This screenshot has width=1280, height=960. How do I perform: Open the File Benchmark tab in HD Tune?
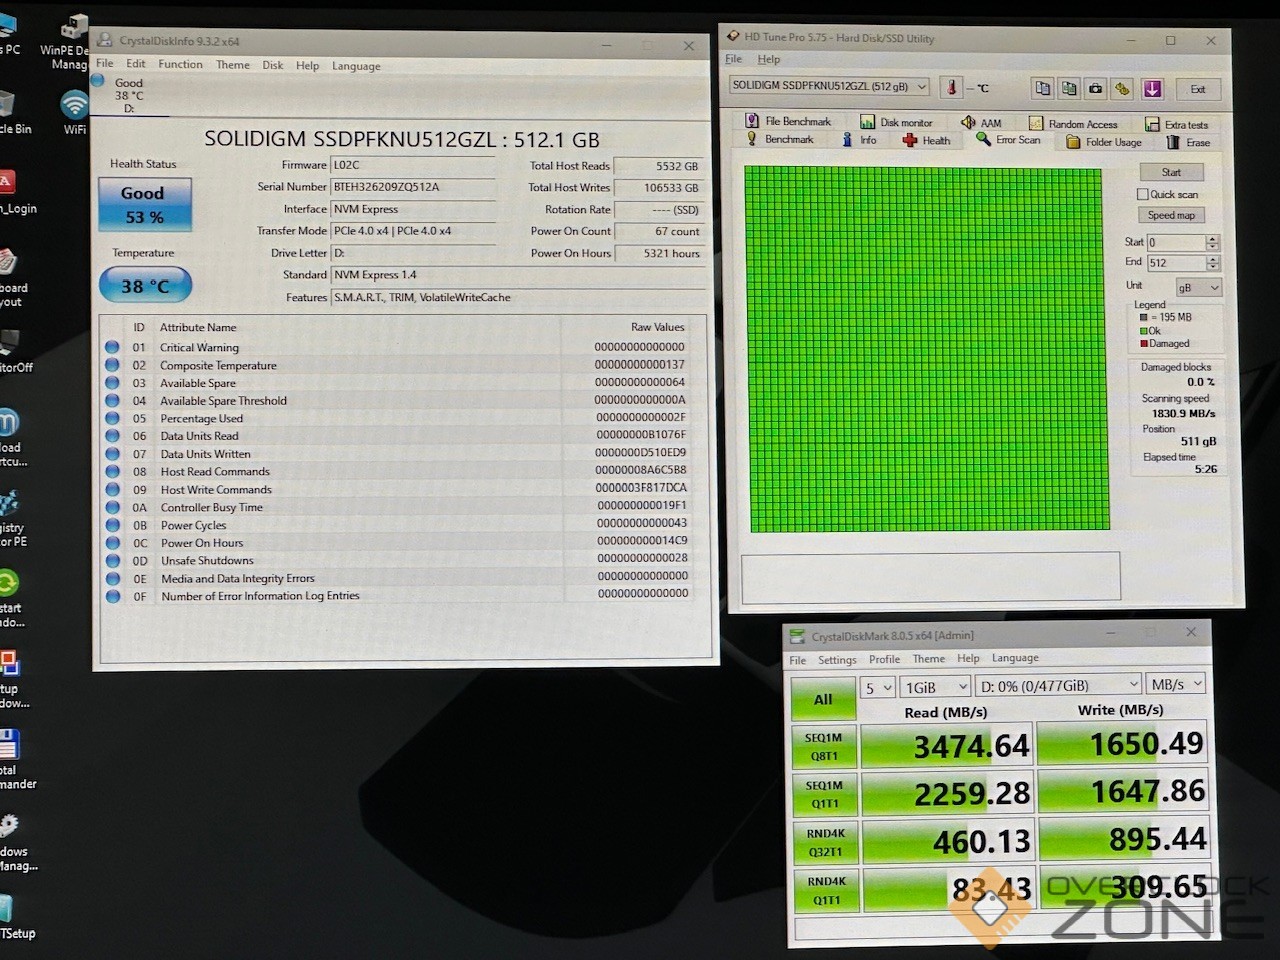pyautogui.click(x=788, y=121)
